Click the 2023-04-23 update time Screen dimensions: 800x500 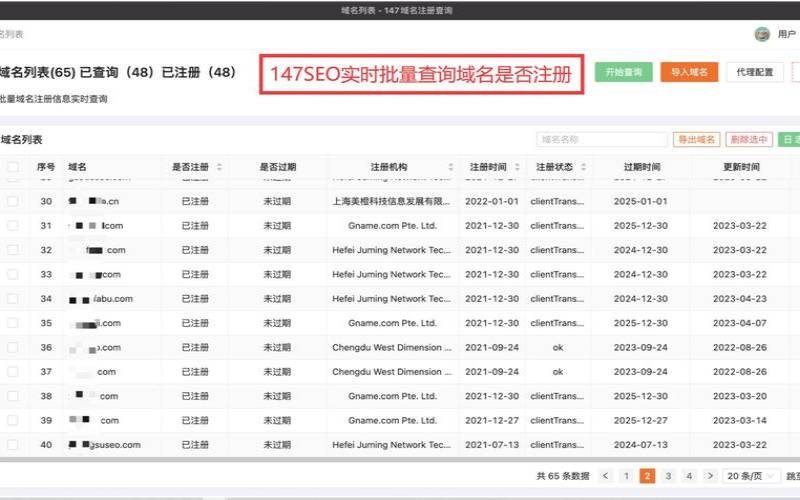click(x=740, y=298)
